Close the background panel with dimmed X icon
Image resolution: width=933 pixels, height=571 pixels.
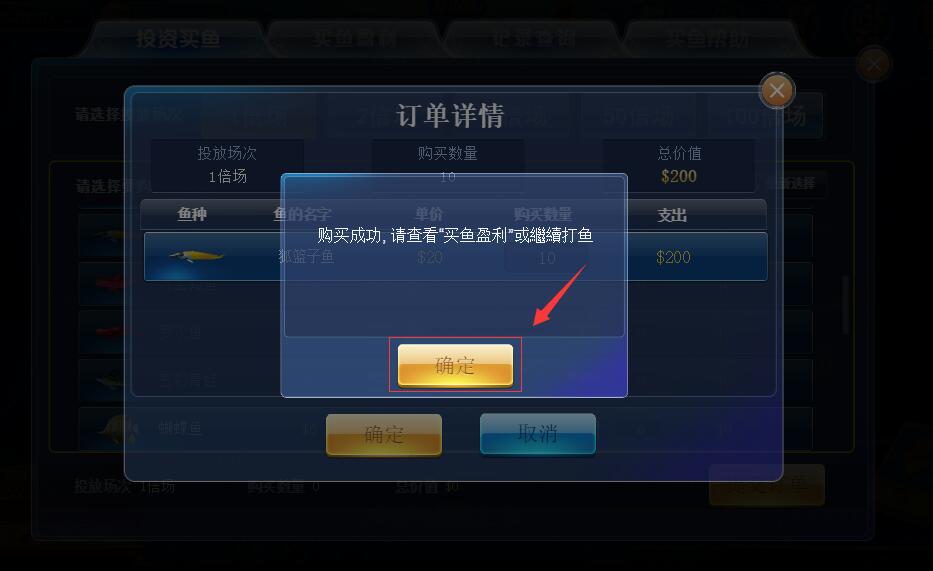tap(873, 64)
